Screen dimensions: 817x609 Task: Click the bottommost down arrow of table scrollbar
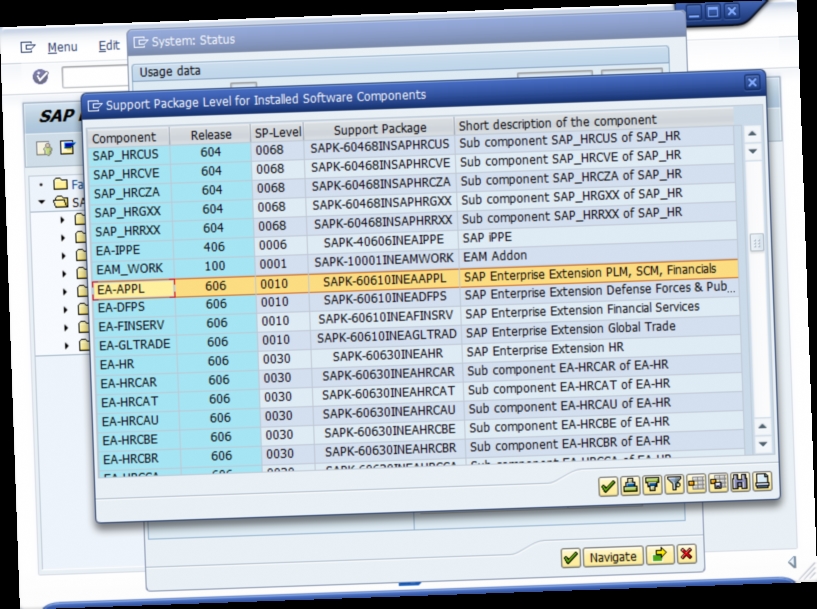point(763,444)
